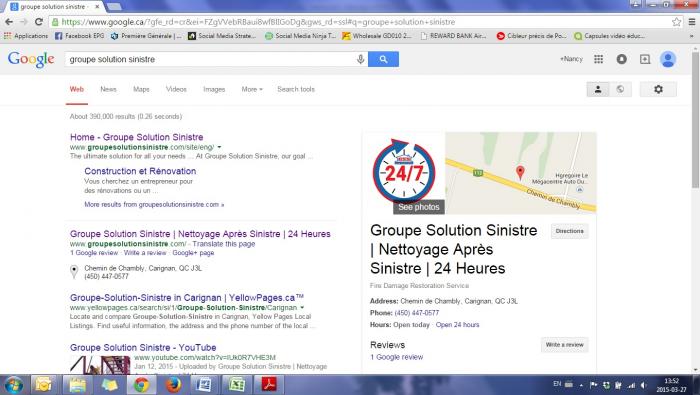Open the Google apps grid icon
This screenshot has width=700, height=395.
tap(598, 59)
